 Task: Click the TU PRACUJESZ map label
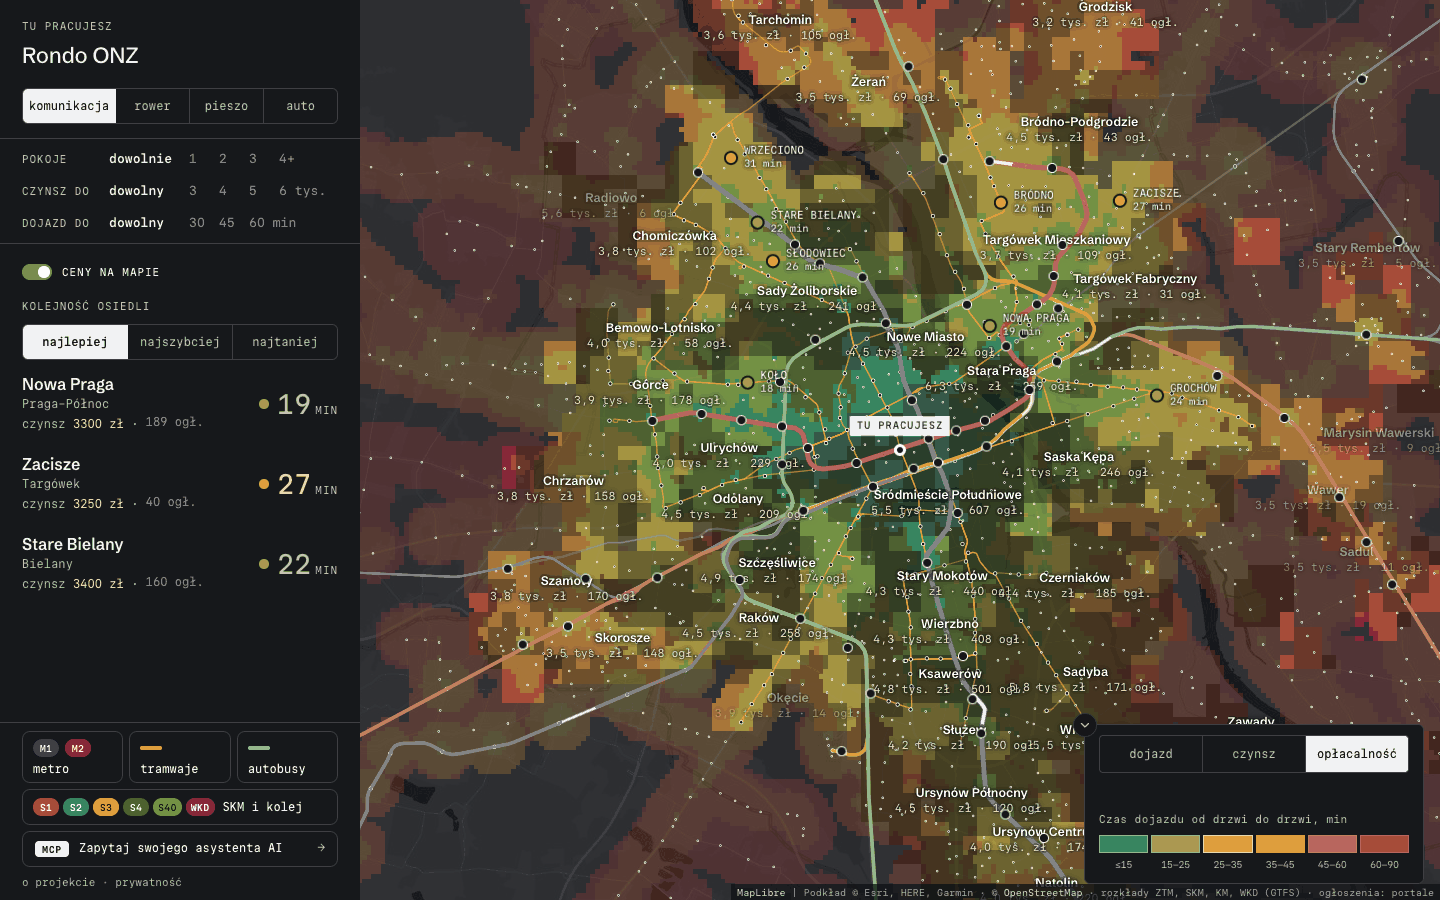900,426
